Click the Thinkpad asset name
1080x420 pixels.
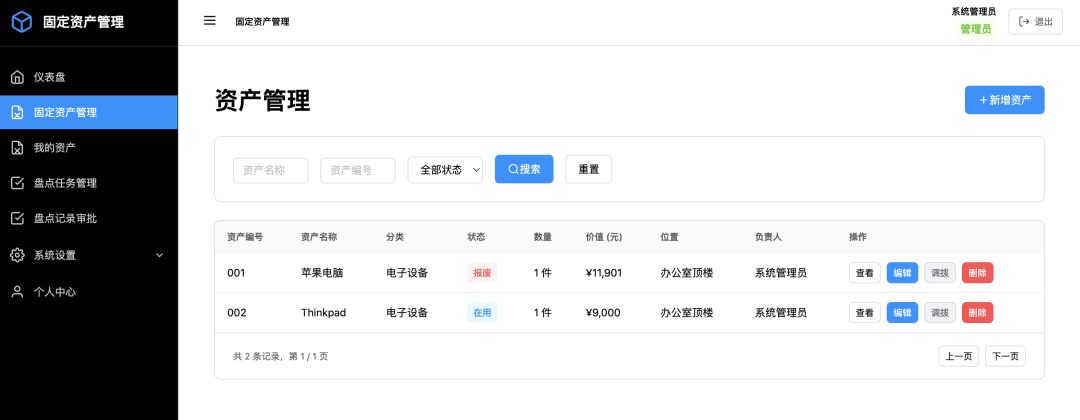tap(323, 313)
